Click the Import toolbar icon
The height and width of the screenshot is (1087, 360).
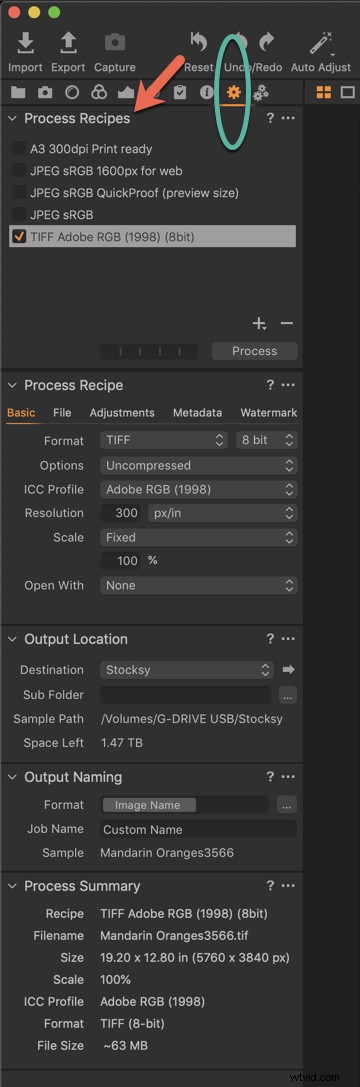26,44
